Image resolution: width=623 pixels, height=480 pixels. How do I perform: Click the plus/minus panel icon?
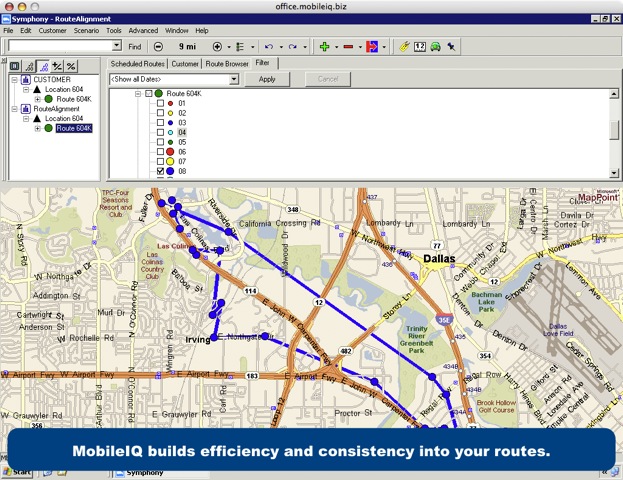(x=57, y=65)
